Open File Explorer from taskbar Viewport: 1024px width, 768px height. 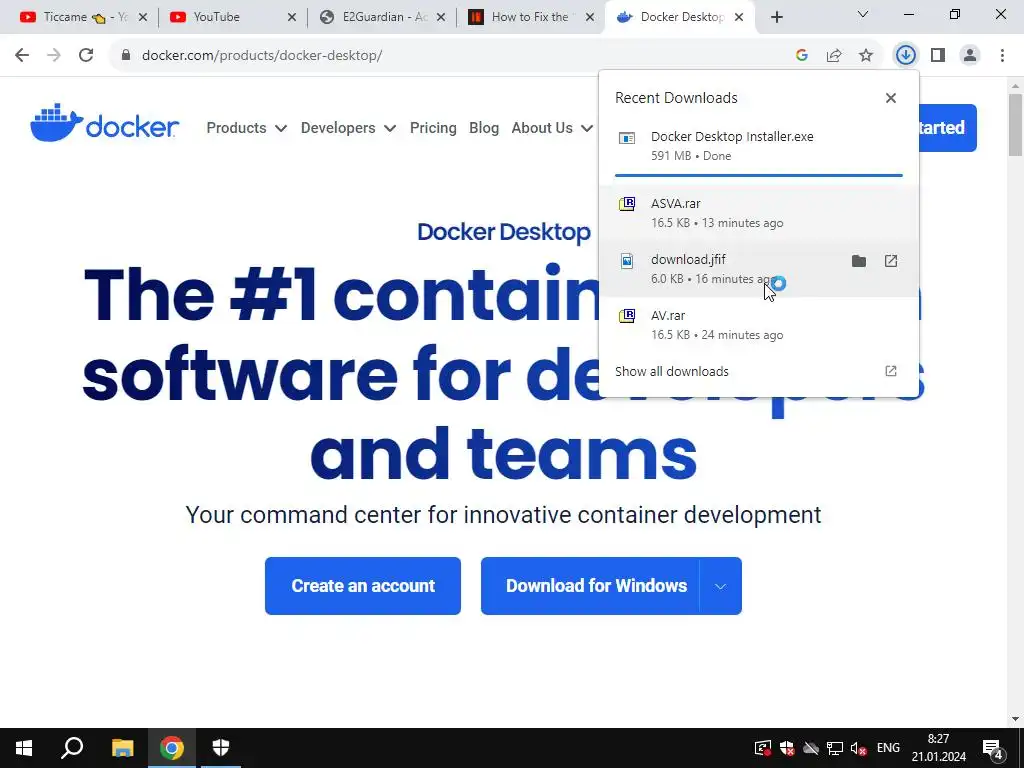point(122,748)
